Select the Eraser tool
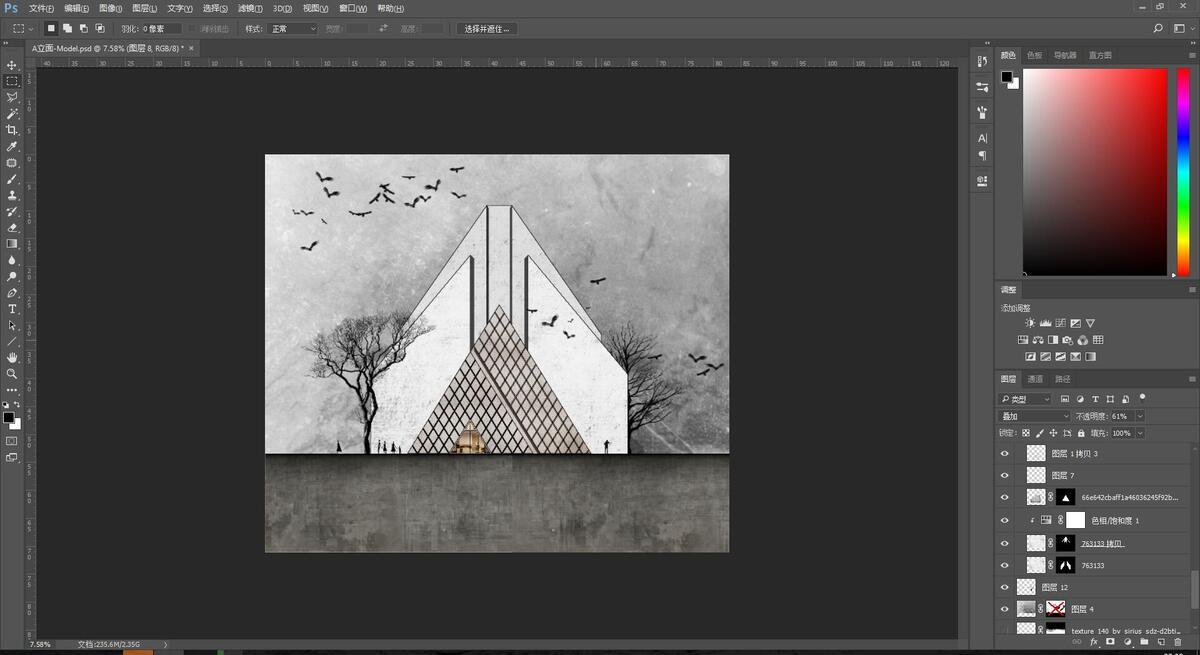The height and width of the screenshot is (655, 1200). point(12,228)
